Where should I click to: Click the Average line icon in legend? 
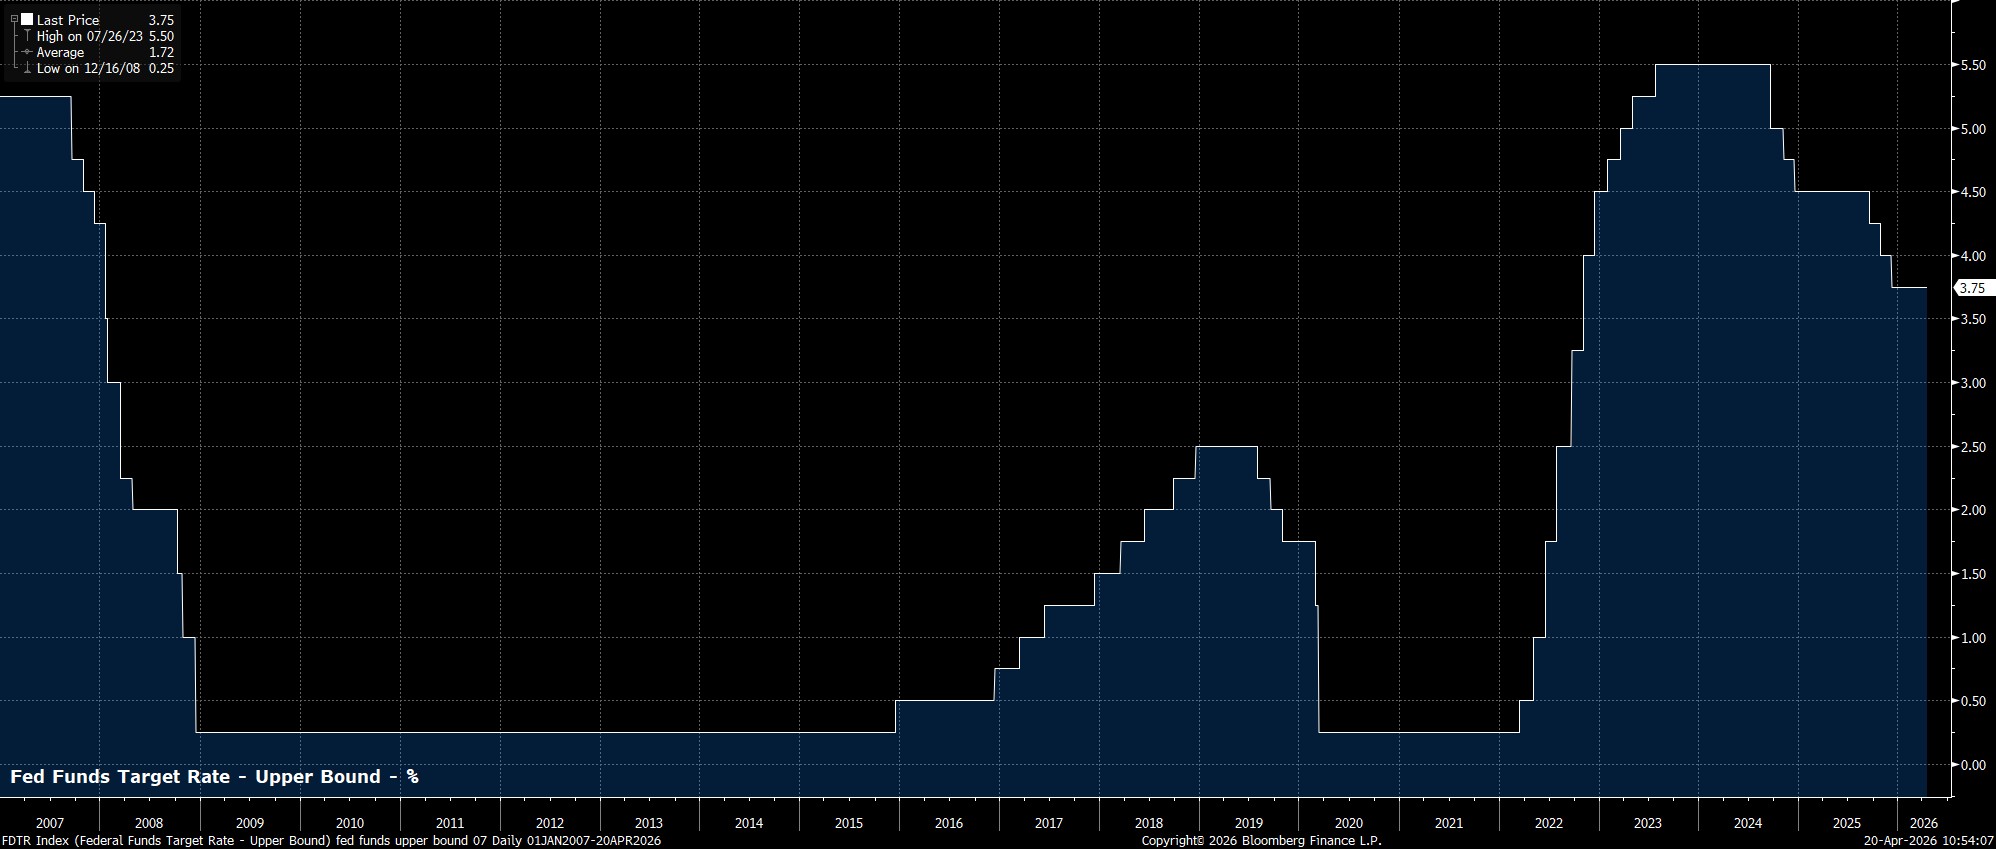click(x=27, y=52)
